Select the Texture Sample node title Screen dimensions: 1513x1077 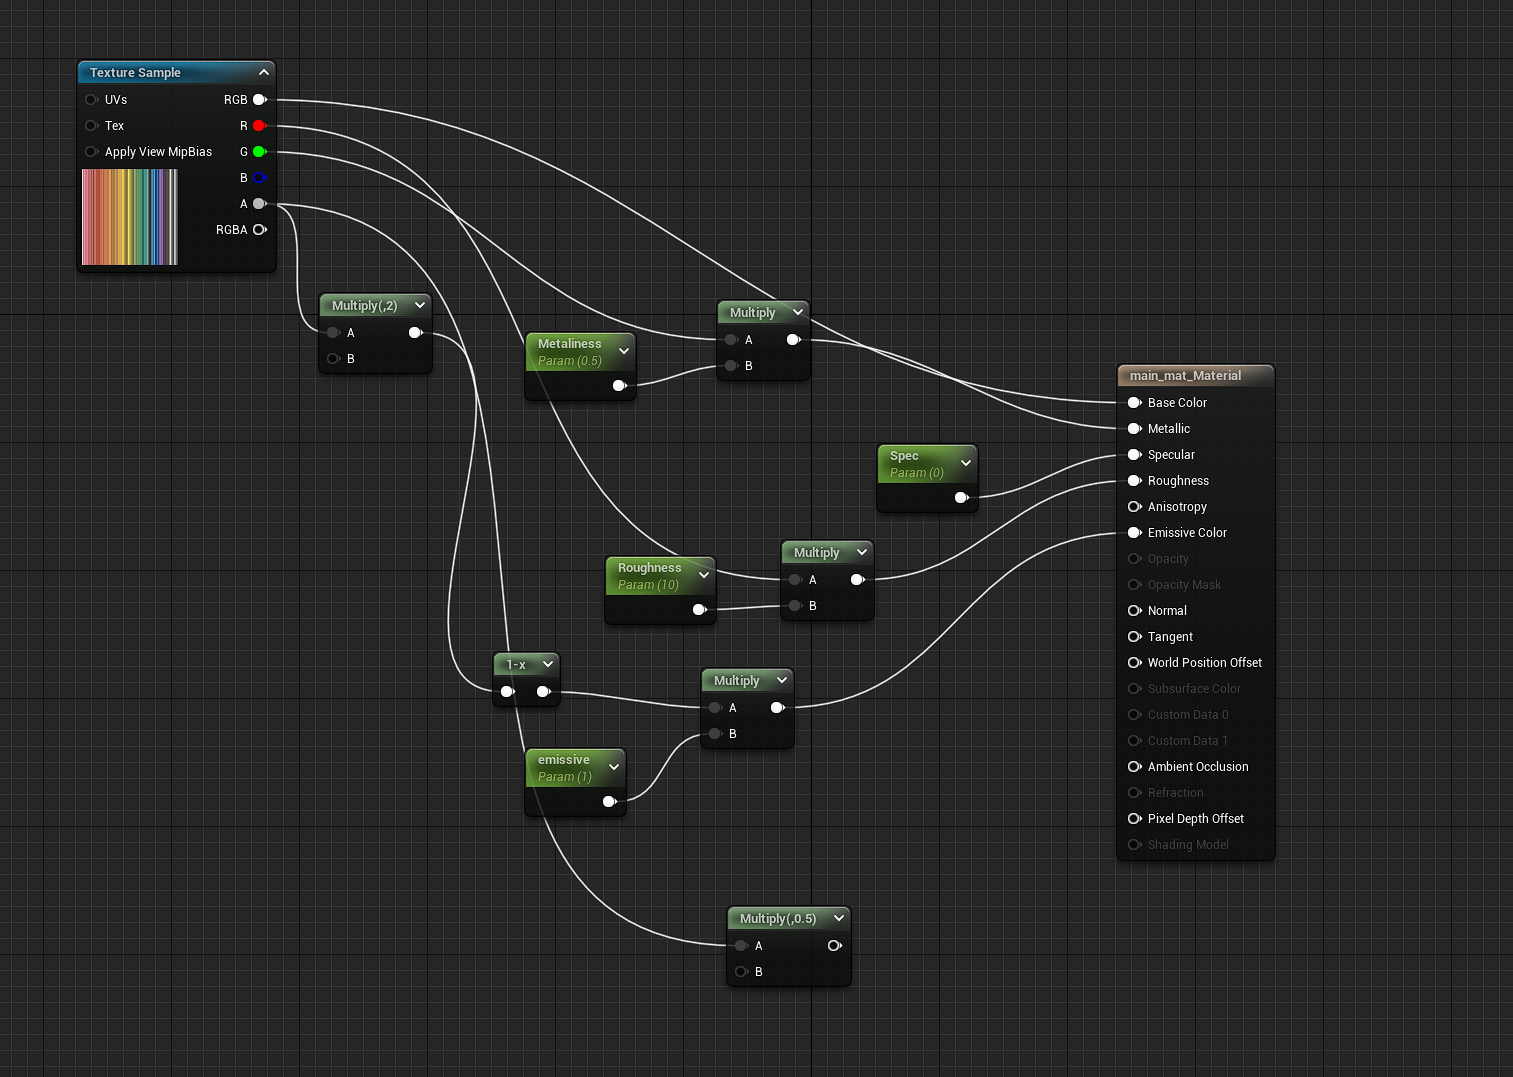[x=135, y=73]
